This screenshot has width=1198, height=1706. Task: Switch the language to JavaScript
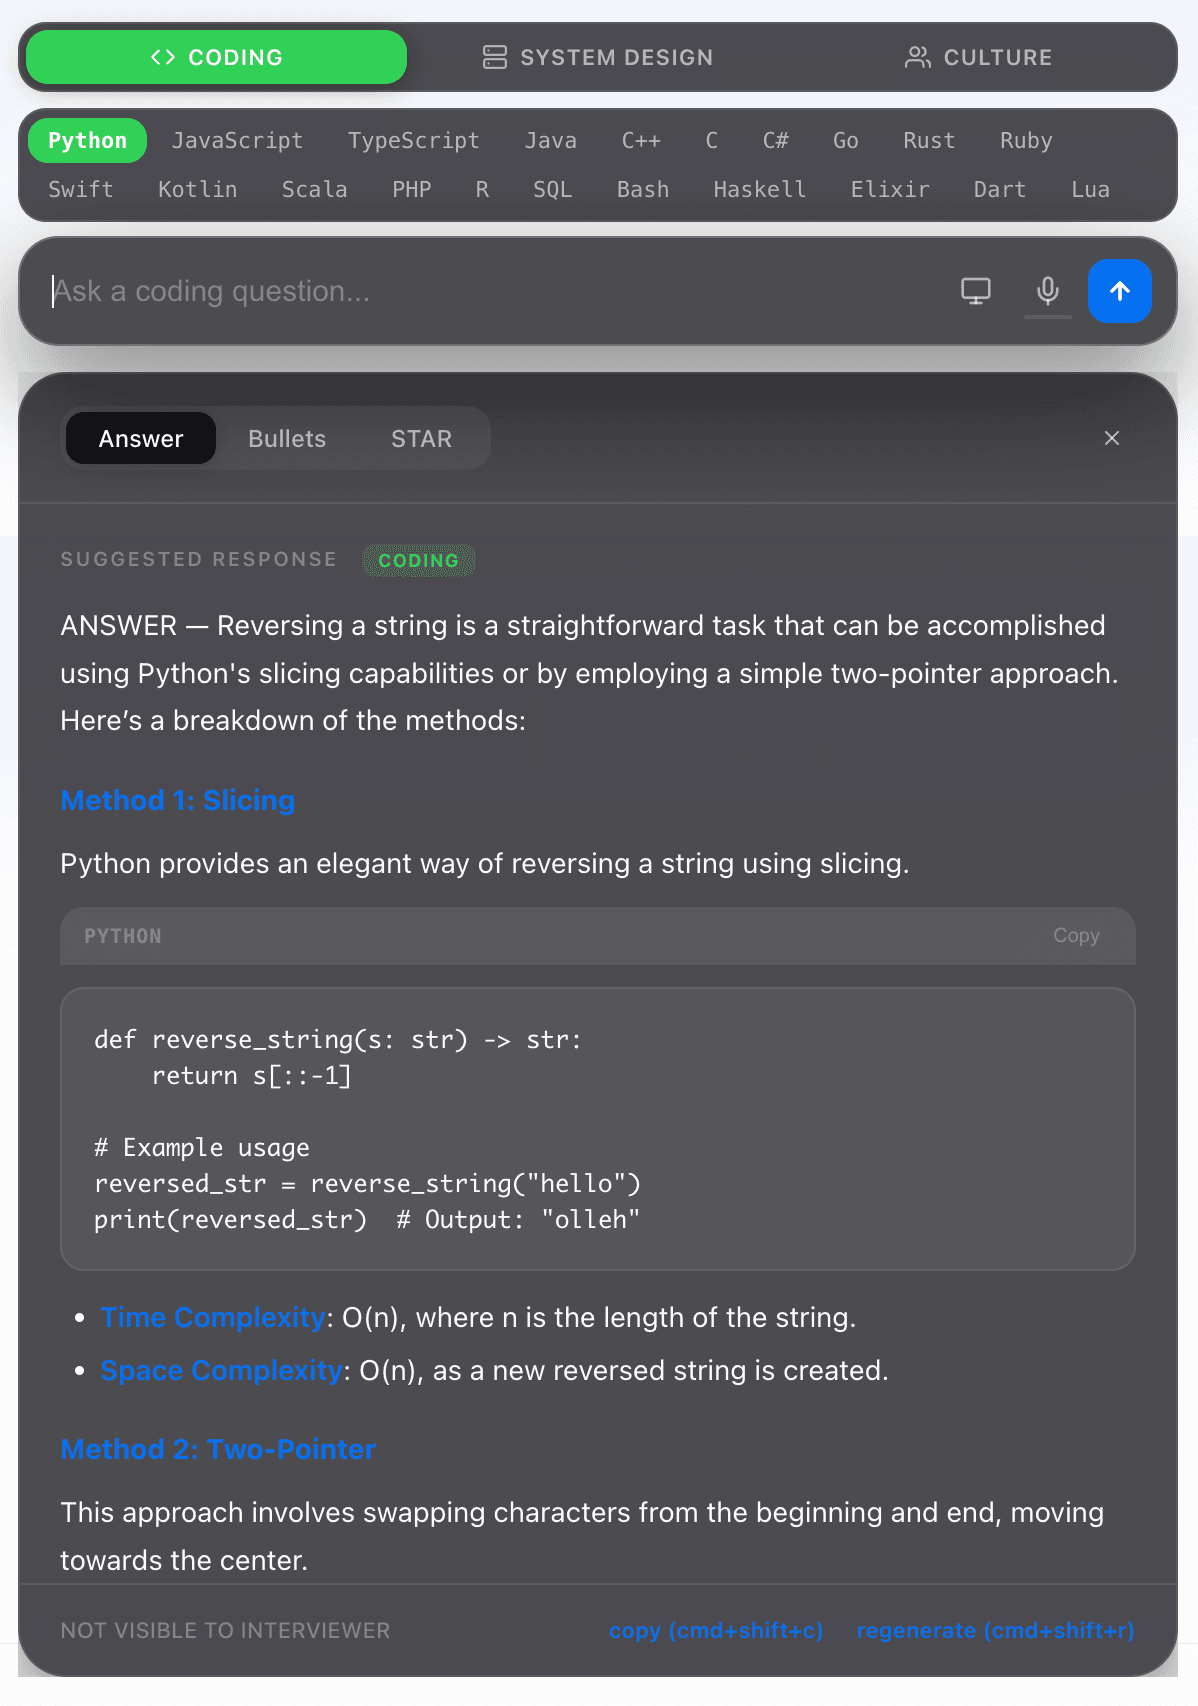[x=238, y=140]
